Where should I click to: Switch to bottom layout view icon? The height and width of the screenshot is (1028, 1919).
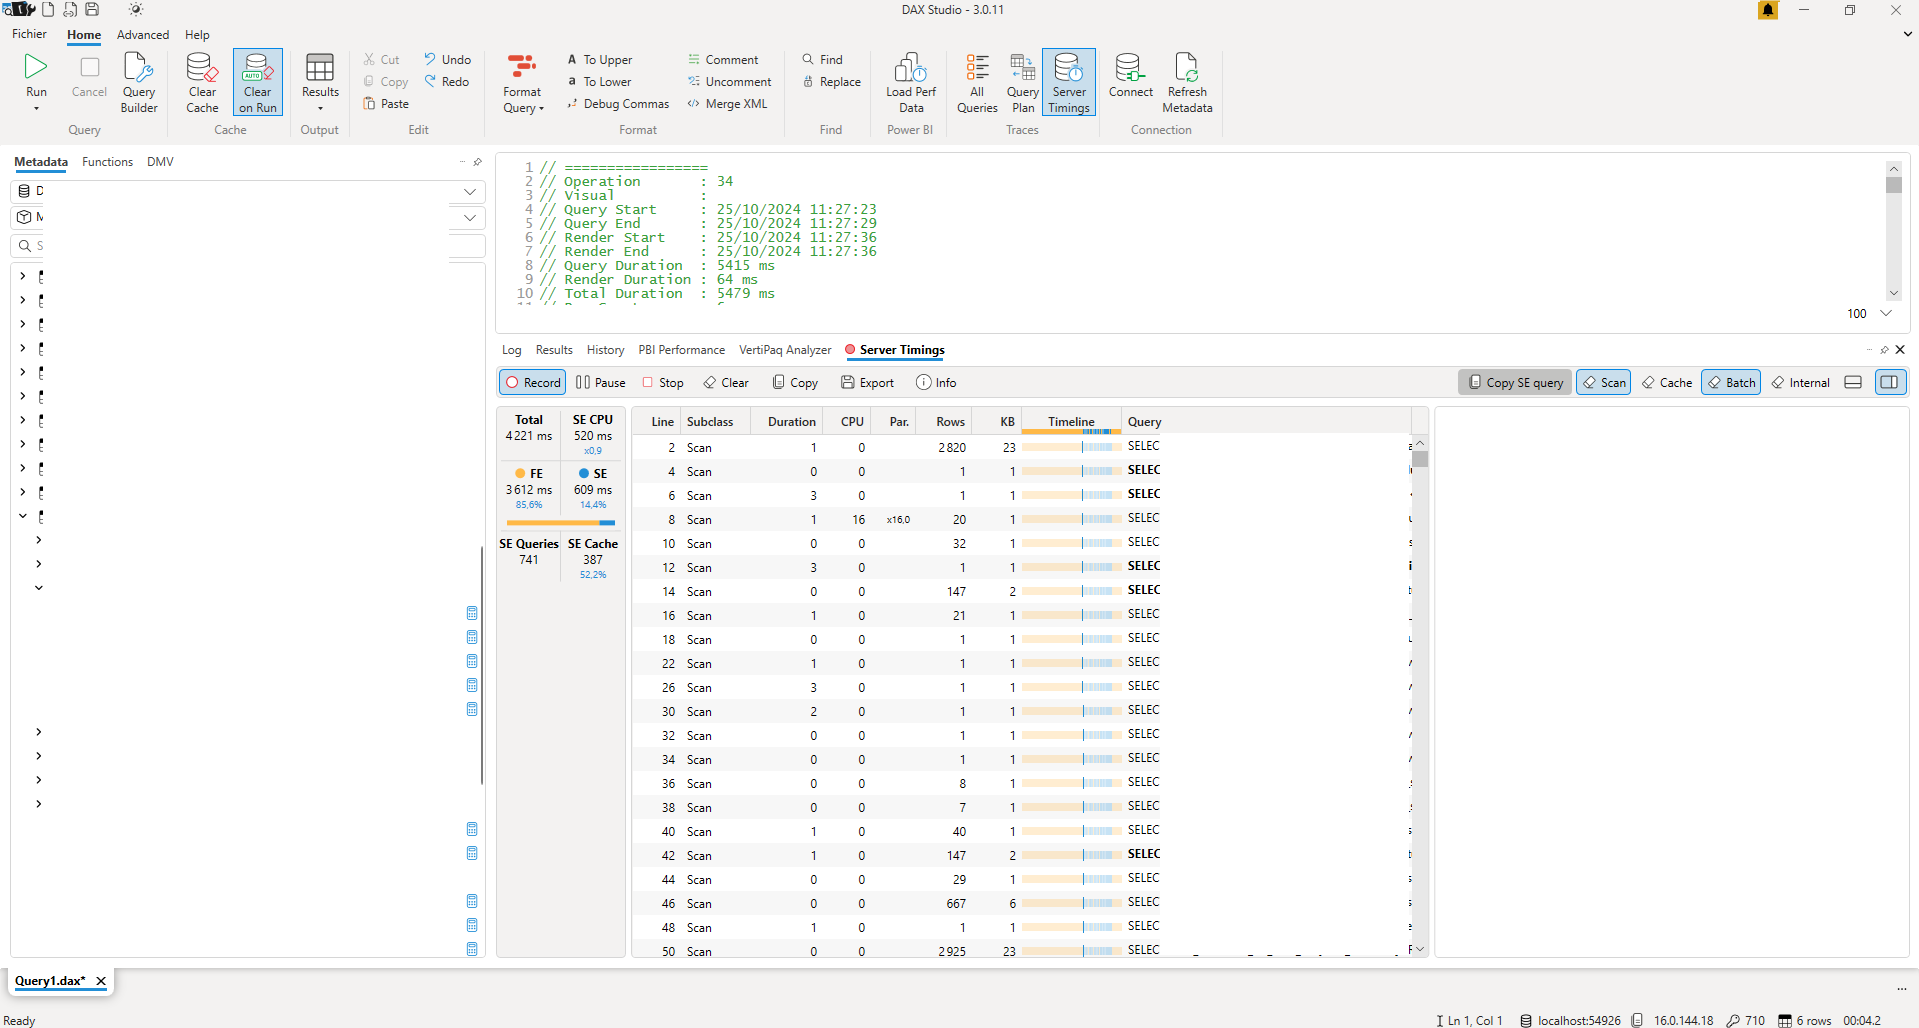pyautogui.click(x=1853, y=382)
